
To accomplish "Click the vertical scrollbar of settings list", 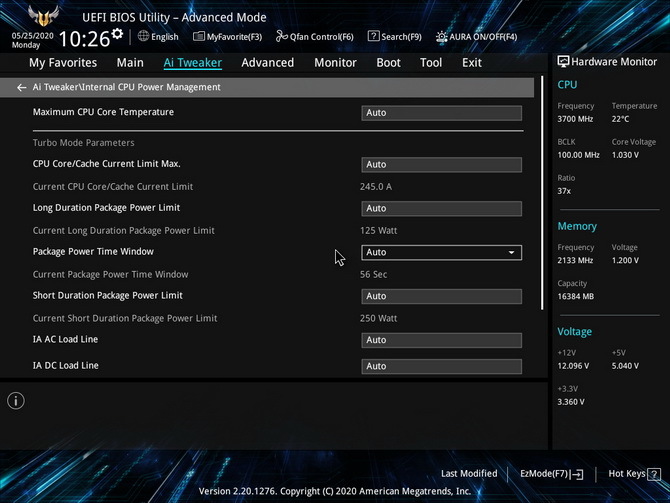I will (542, 193).
